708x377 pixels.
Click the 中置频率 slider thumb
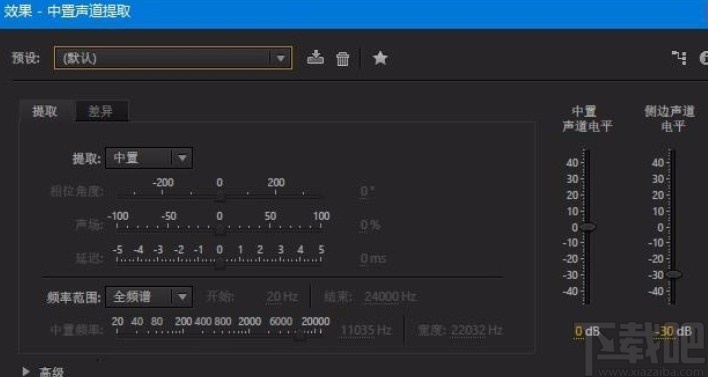pyautogui.click(x=299, y=335)
